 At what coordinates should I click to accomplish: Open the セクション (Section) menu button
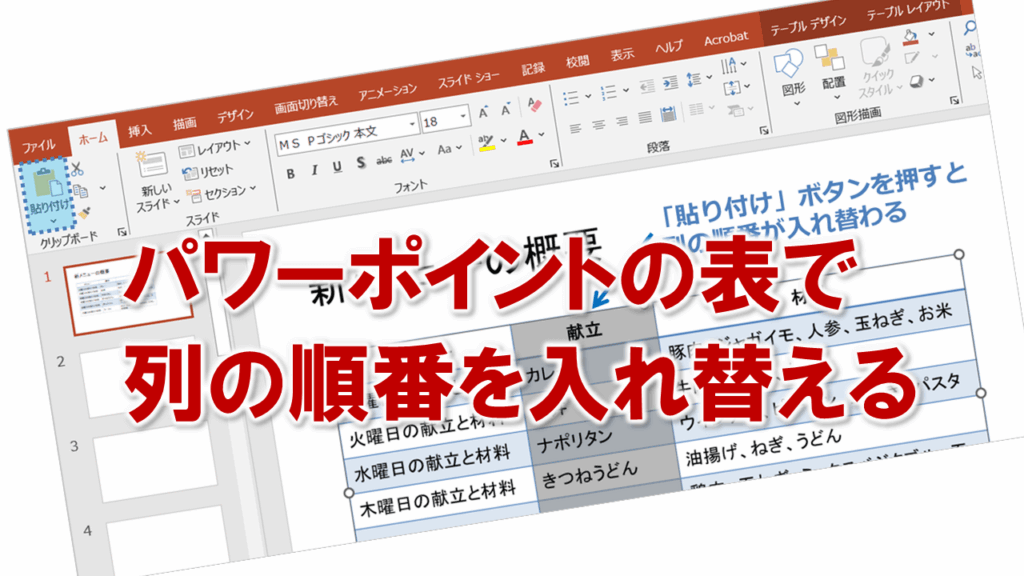tap(222, 190)
